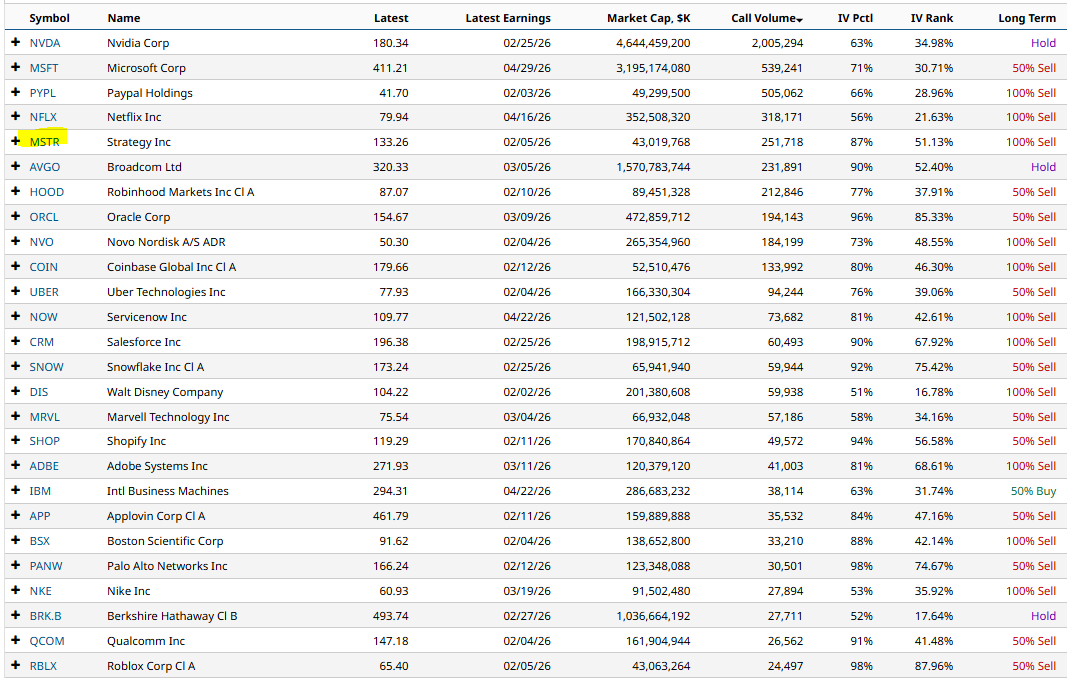Screen dimensions: 1067x678
Task: Click the 100% Sell rating for Netflix
Action: (x=1031, y=117)
